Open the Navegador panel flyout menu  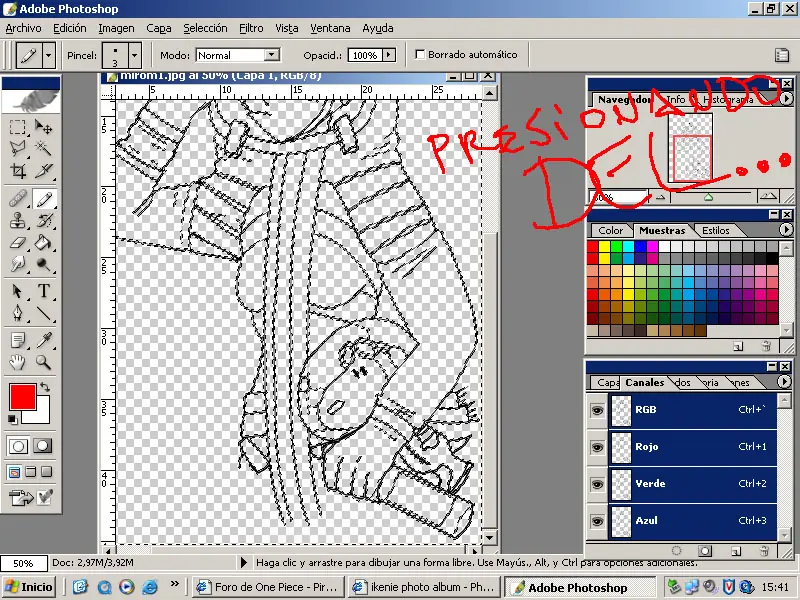(786, 98)
